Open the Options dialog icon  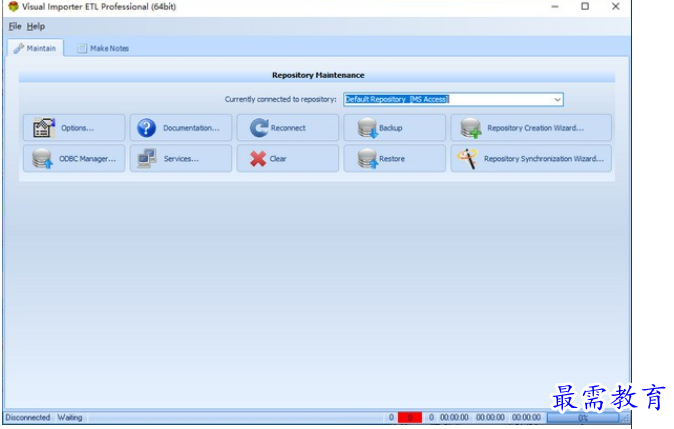(x=44, y=128)
